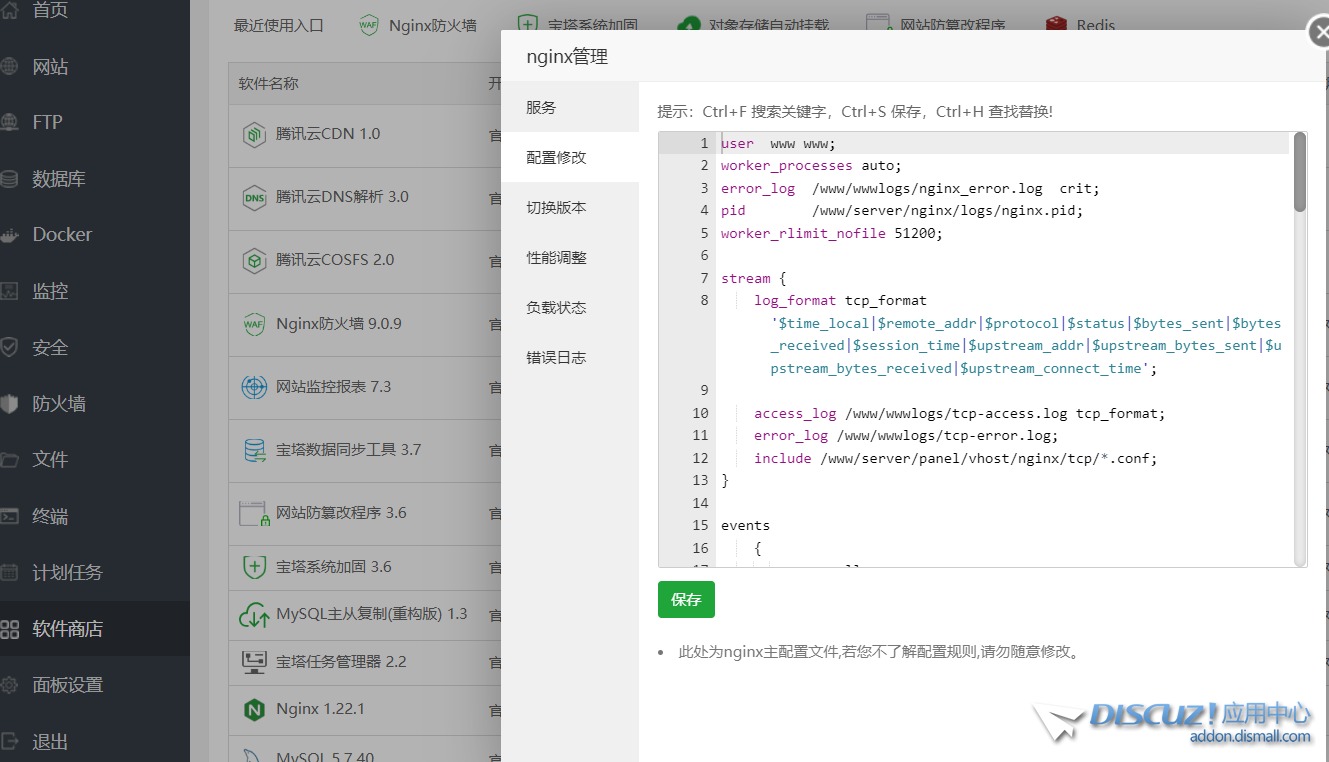Open 软件商店 in the sidebar

tap(67, 629)
